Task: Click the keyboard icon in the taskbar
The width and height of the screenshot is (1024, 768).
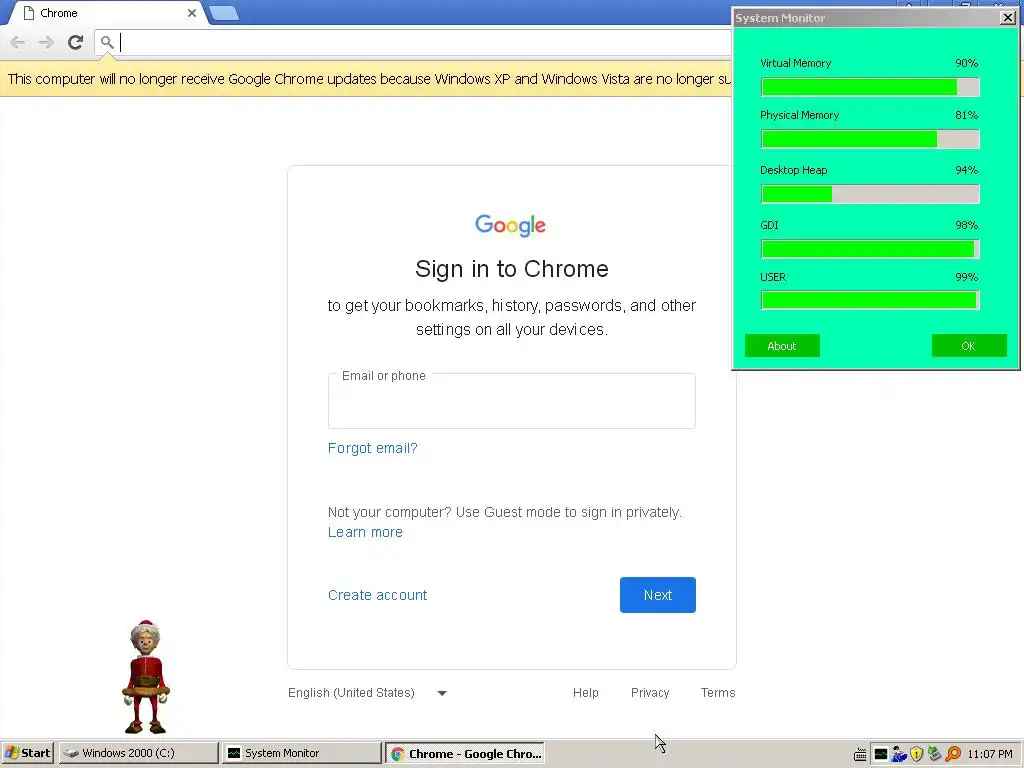Action: [860, 754]
